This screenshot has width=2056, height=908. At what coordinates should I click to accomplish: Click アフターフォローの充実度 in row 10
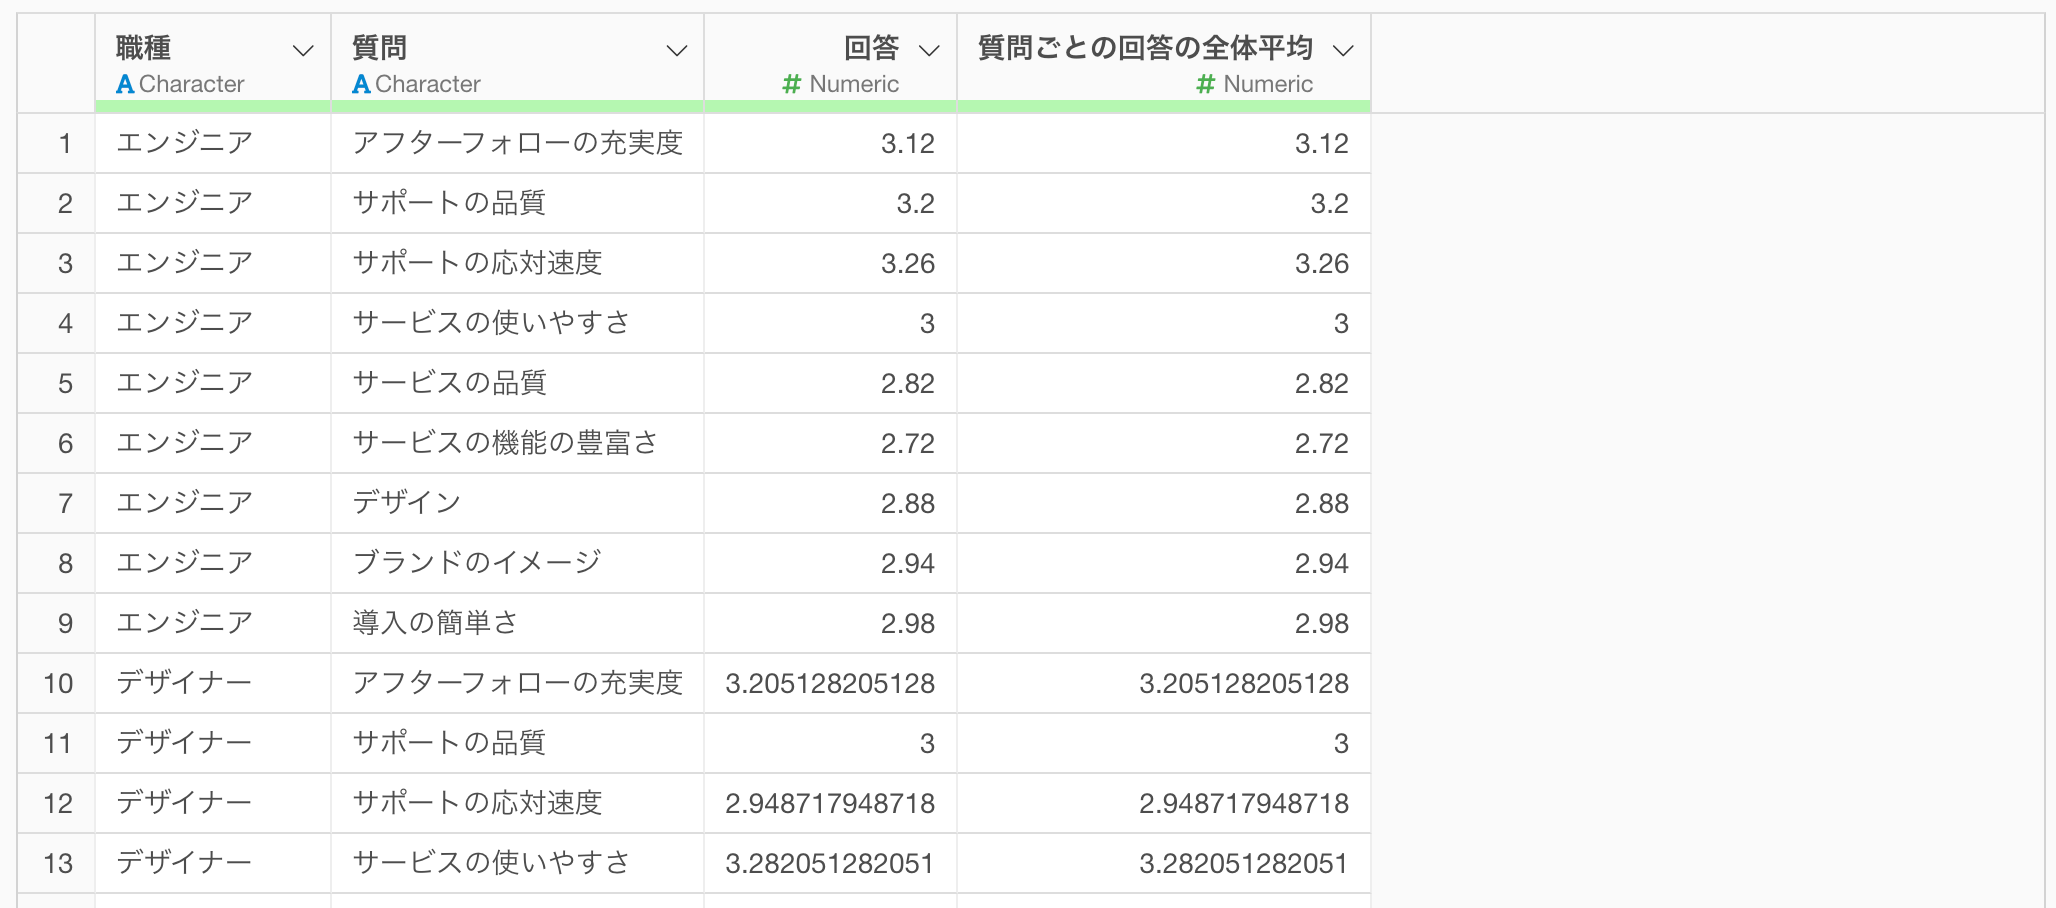click(517, 683)
